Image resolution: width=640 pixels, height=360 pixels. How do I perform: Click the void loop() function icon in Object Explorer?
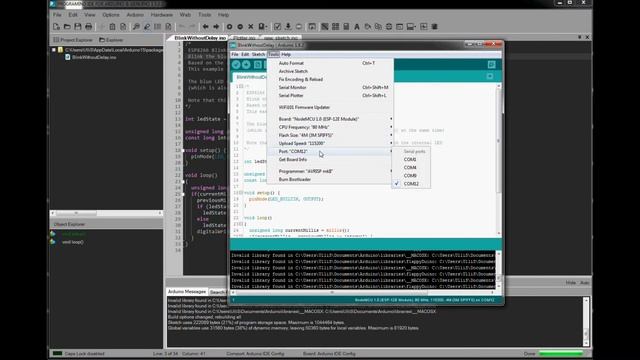(53, 242)
